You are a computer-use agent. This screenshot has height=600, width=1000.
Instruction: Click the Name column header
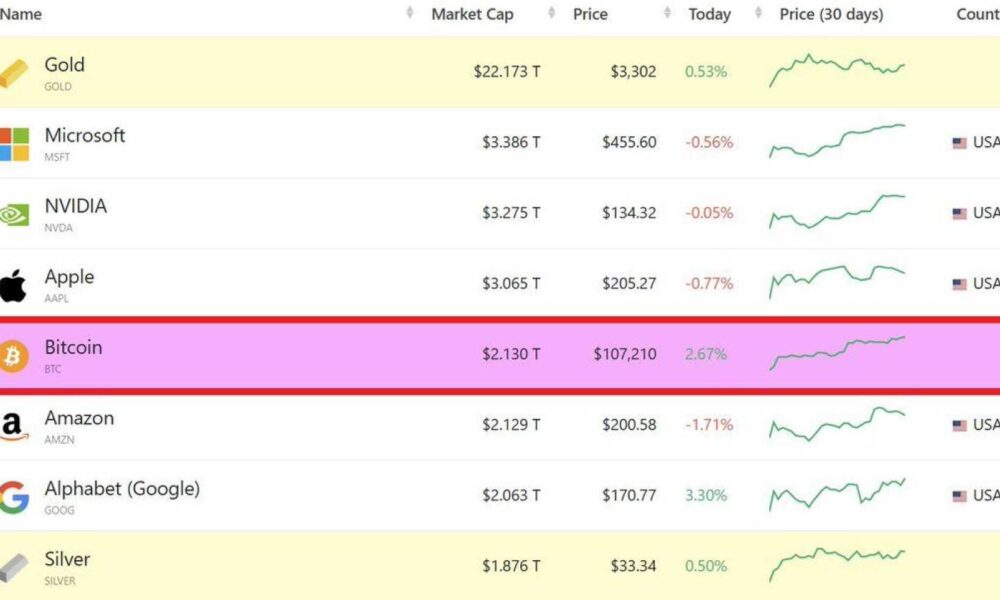pos(21,13)
